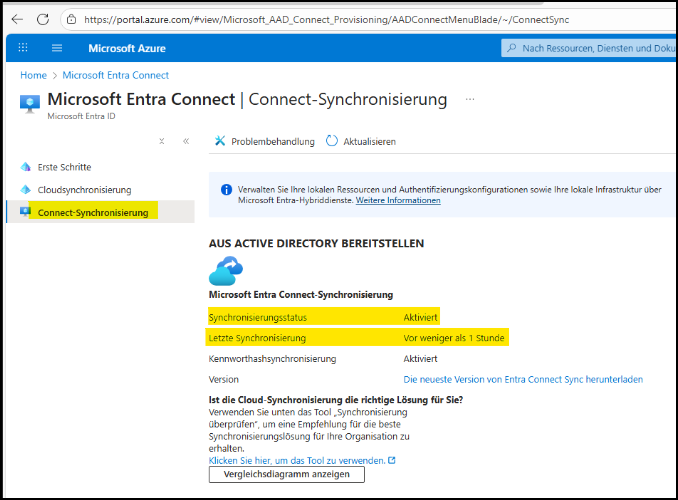The image size is (678, 500).
Task: Open the Azure app launcher grid icon
Action: [x=23, y=48]
